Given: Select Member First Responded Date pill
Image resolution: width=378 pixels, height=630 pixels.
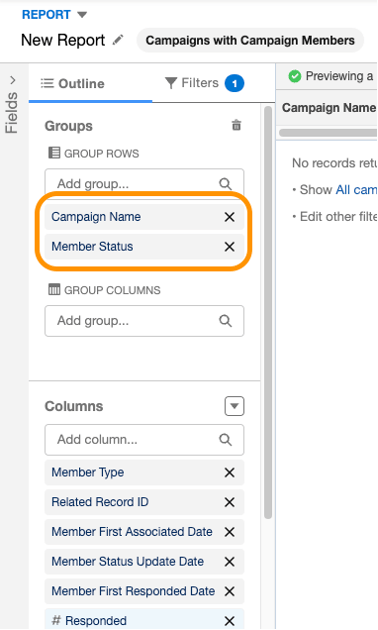Looking at the screenshot, I should click(x=144, y=591).
